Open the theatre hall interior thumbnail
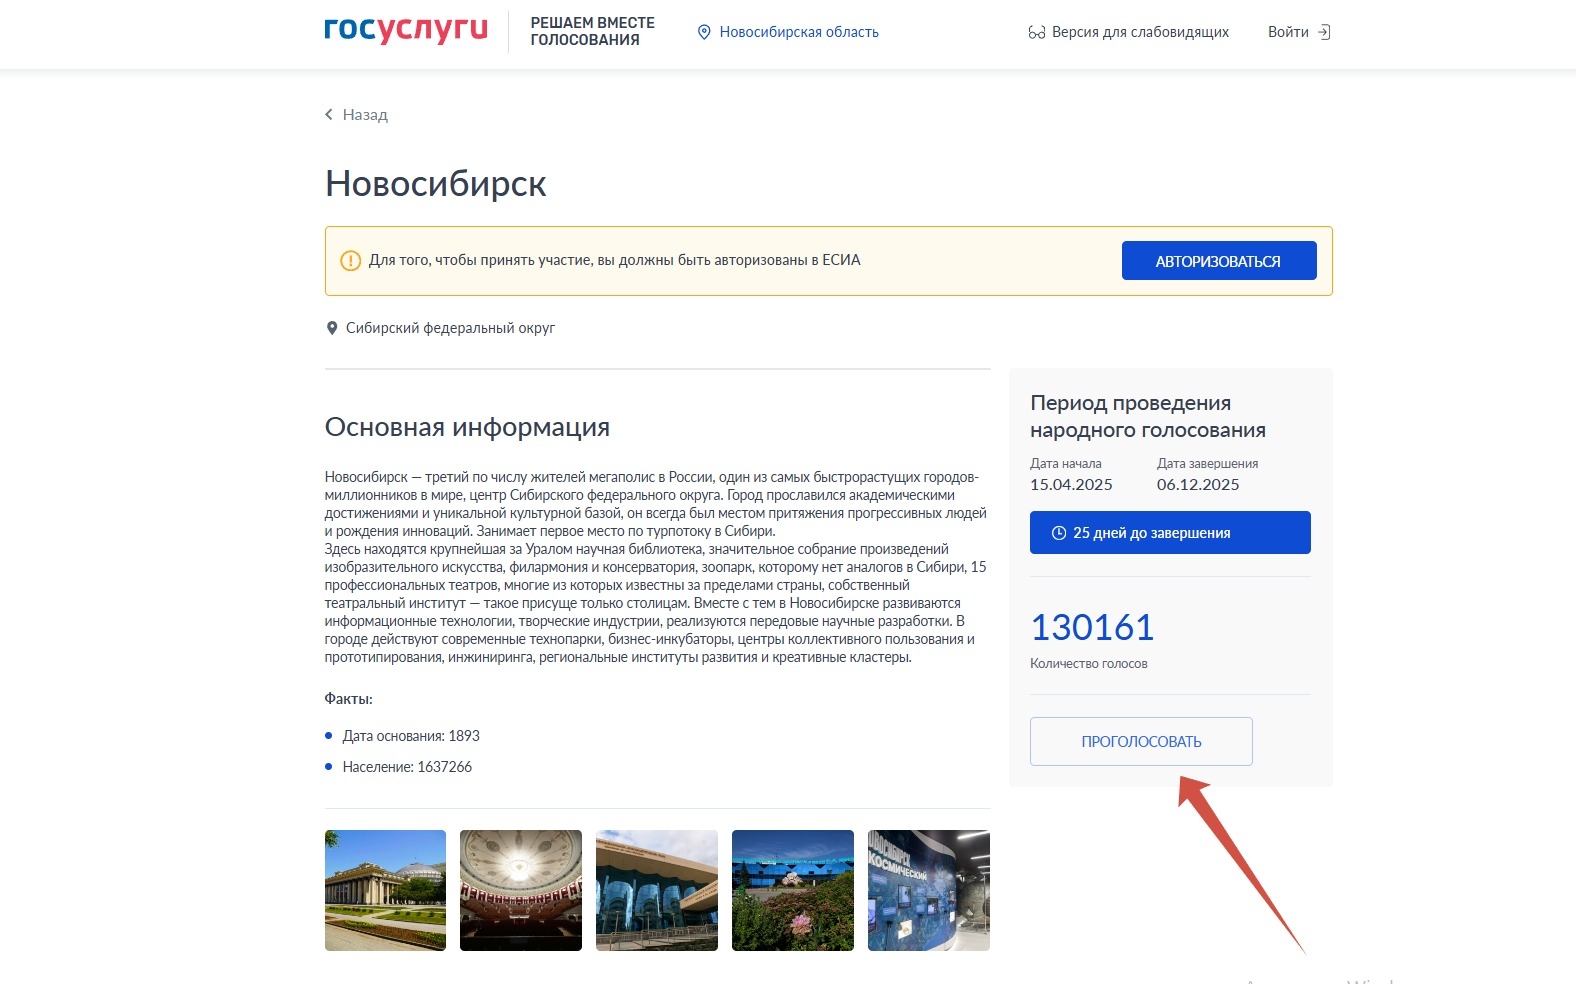The height and width of the screenshot is (984, 1576). pos(521,890)
